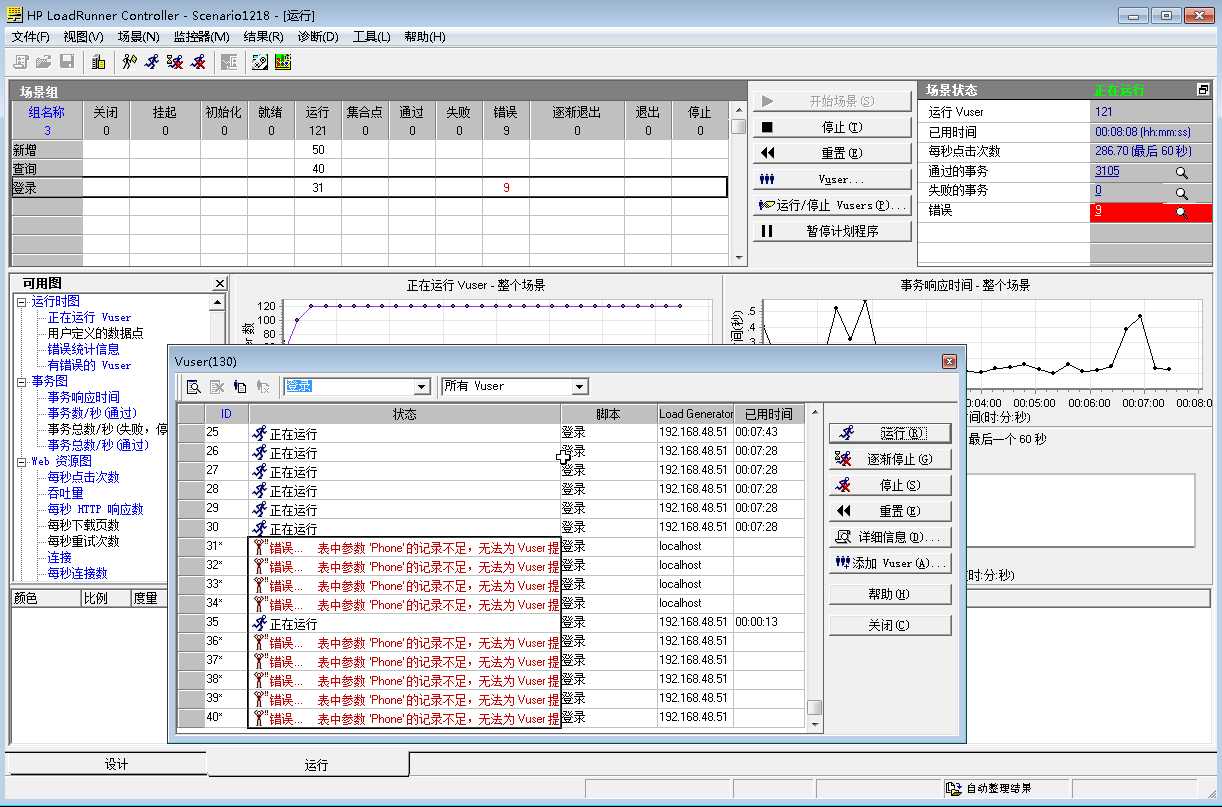The width and height of the screenshot is (1222, 807).
Task: Click the scenario 重置(E) button in main window
Action: [x=832, y=153]
